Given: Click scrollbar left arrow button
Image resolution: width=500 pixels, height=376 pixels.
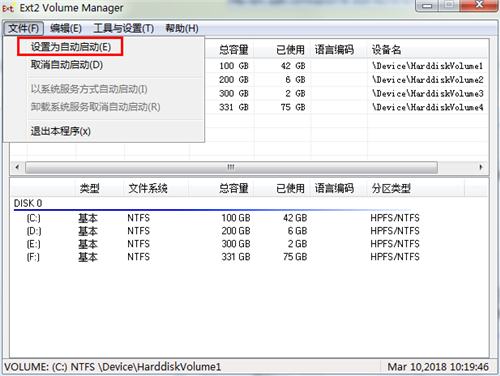Looking at the screenshot, I should click(17, 167).
